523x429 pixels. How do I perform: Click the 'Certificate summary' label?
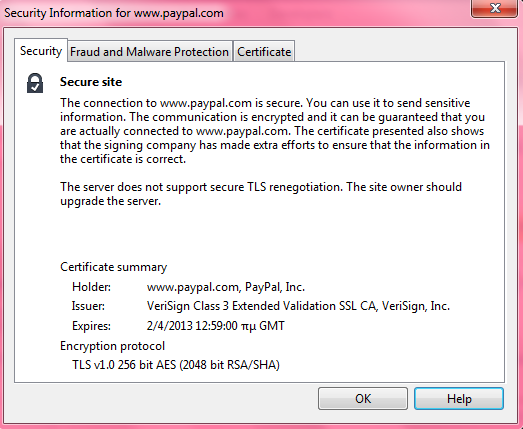[x=113, y=267]
